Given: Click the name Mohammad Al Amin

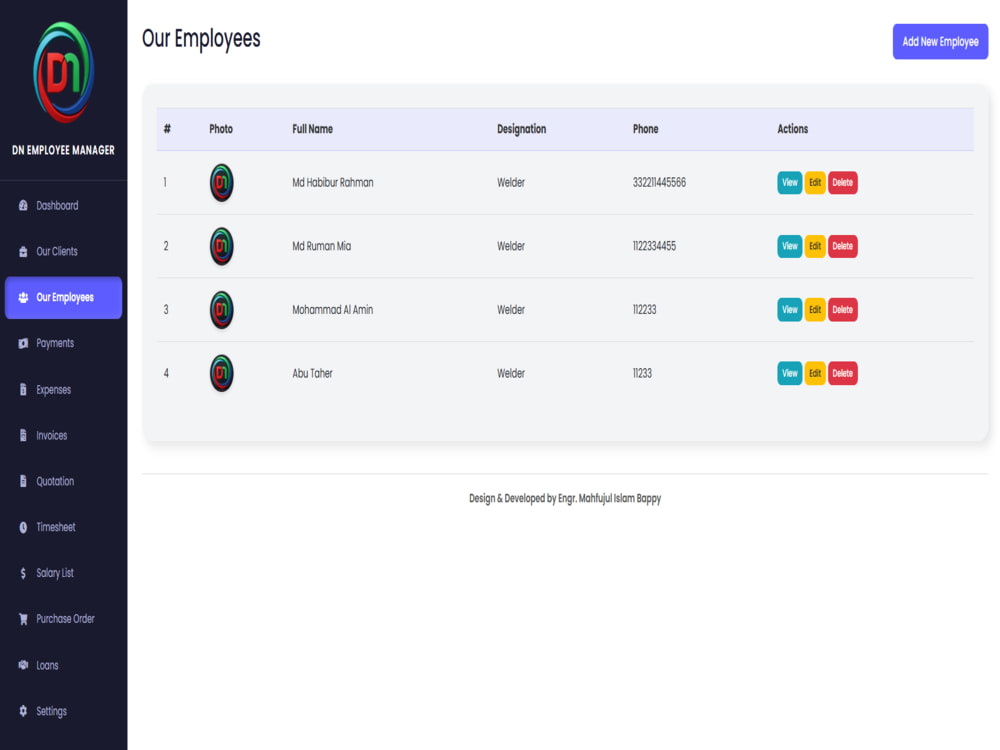Looking at the screenshot, I should pos(333,310).
